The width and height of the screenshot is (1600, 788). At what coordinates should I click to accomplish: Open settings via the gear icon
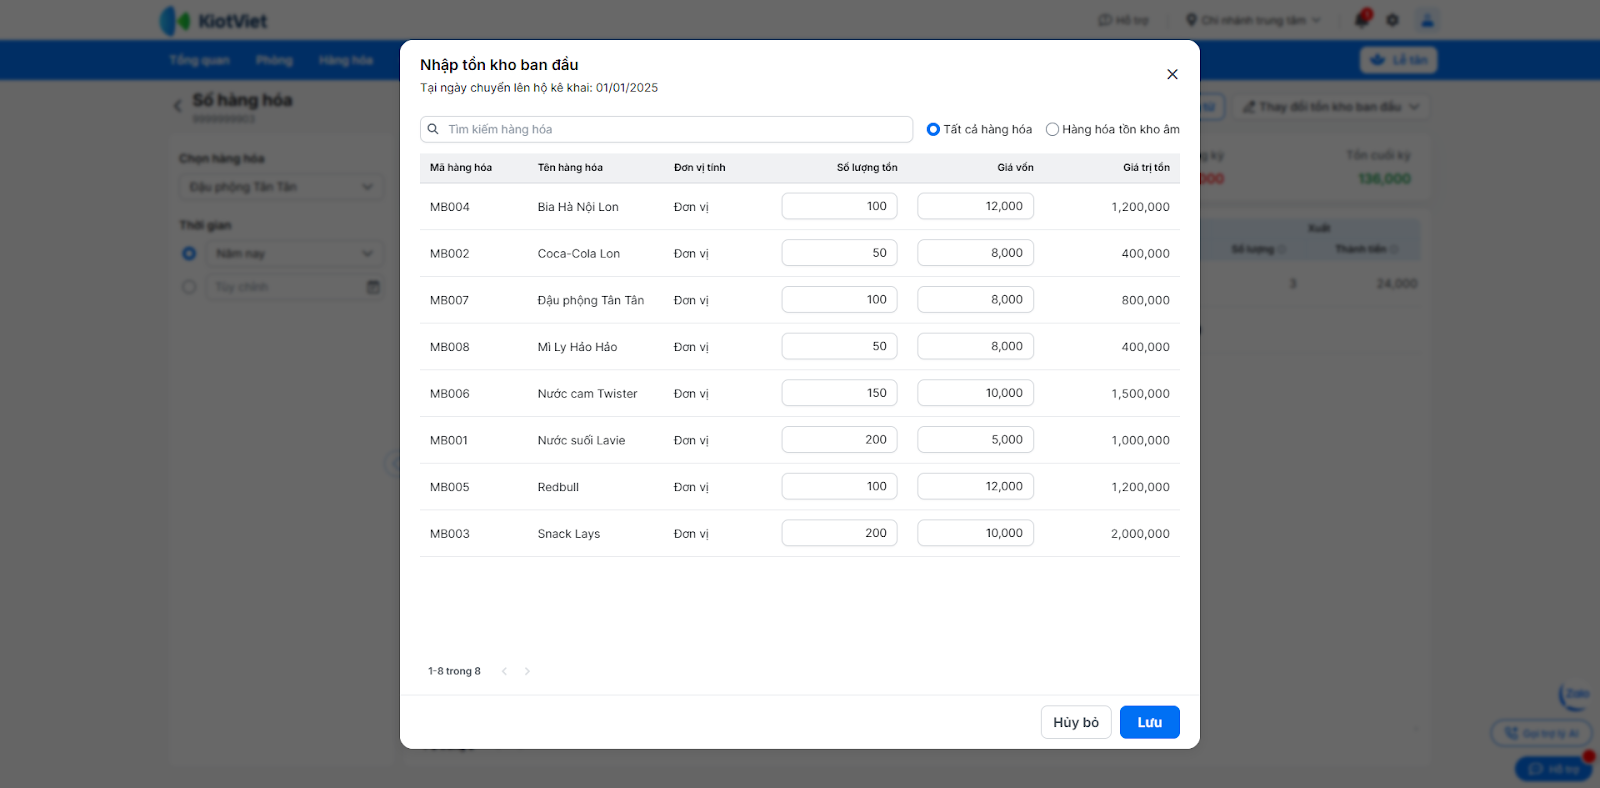coord(1393,20)
